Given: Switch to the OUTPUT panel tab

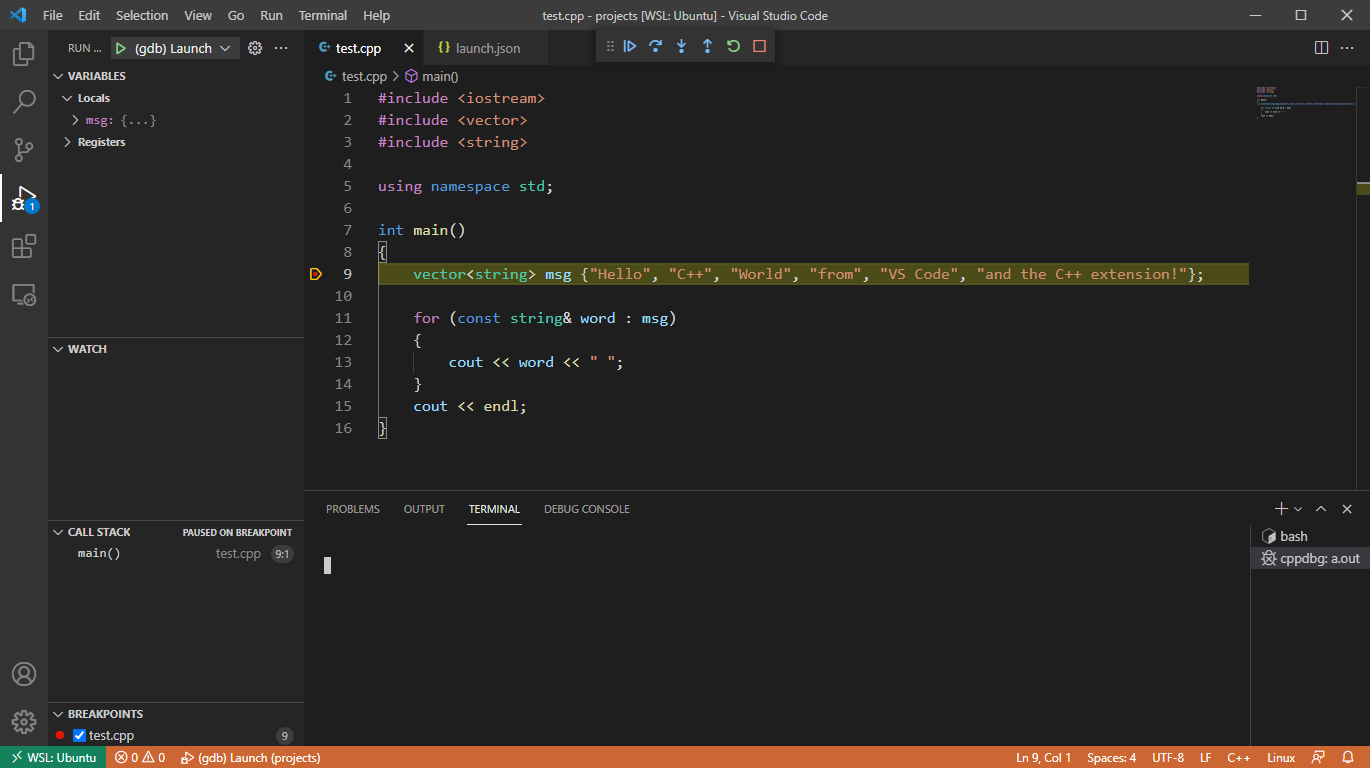Looking at the screenshot, I should 424,509.
